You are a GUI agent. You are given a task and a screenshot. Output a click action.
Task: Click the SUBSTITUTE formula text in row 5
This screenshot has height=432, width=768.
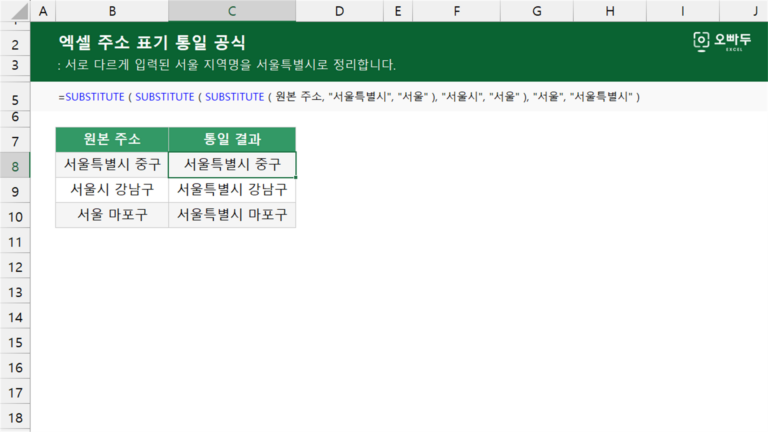coord(349,96)
